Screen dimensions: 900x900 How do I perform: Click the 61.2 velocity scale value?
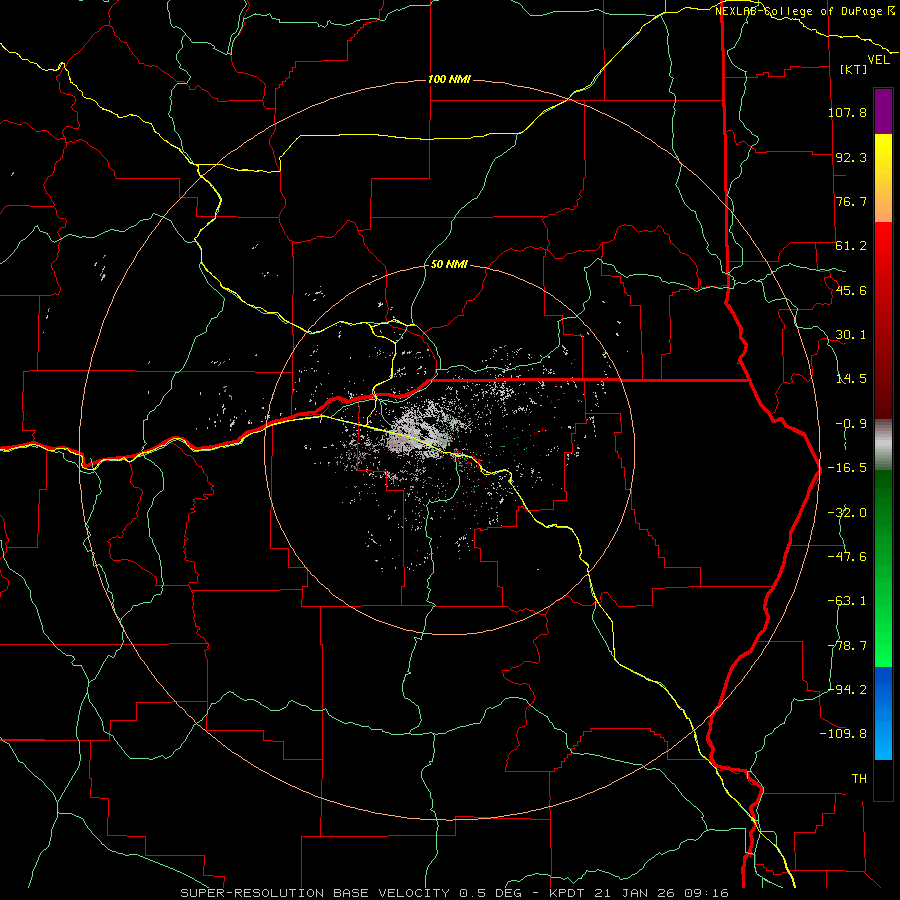(x=851, y=246)
